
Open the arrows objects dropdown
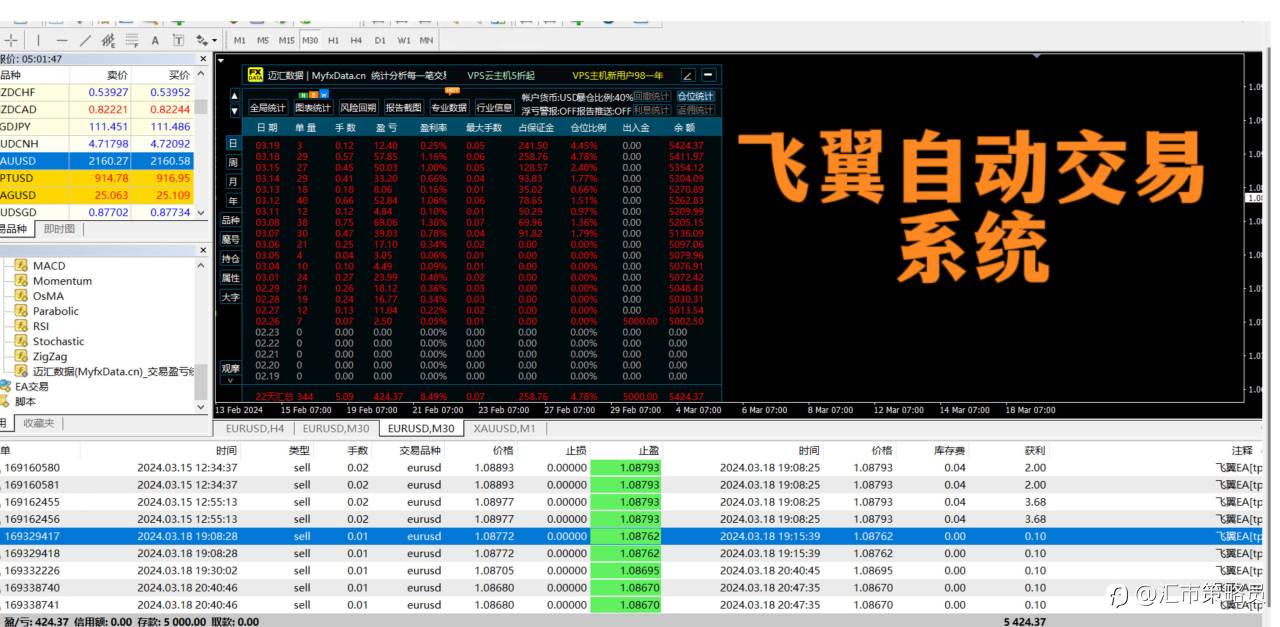coord(207,40)
